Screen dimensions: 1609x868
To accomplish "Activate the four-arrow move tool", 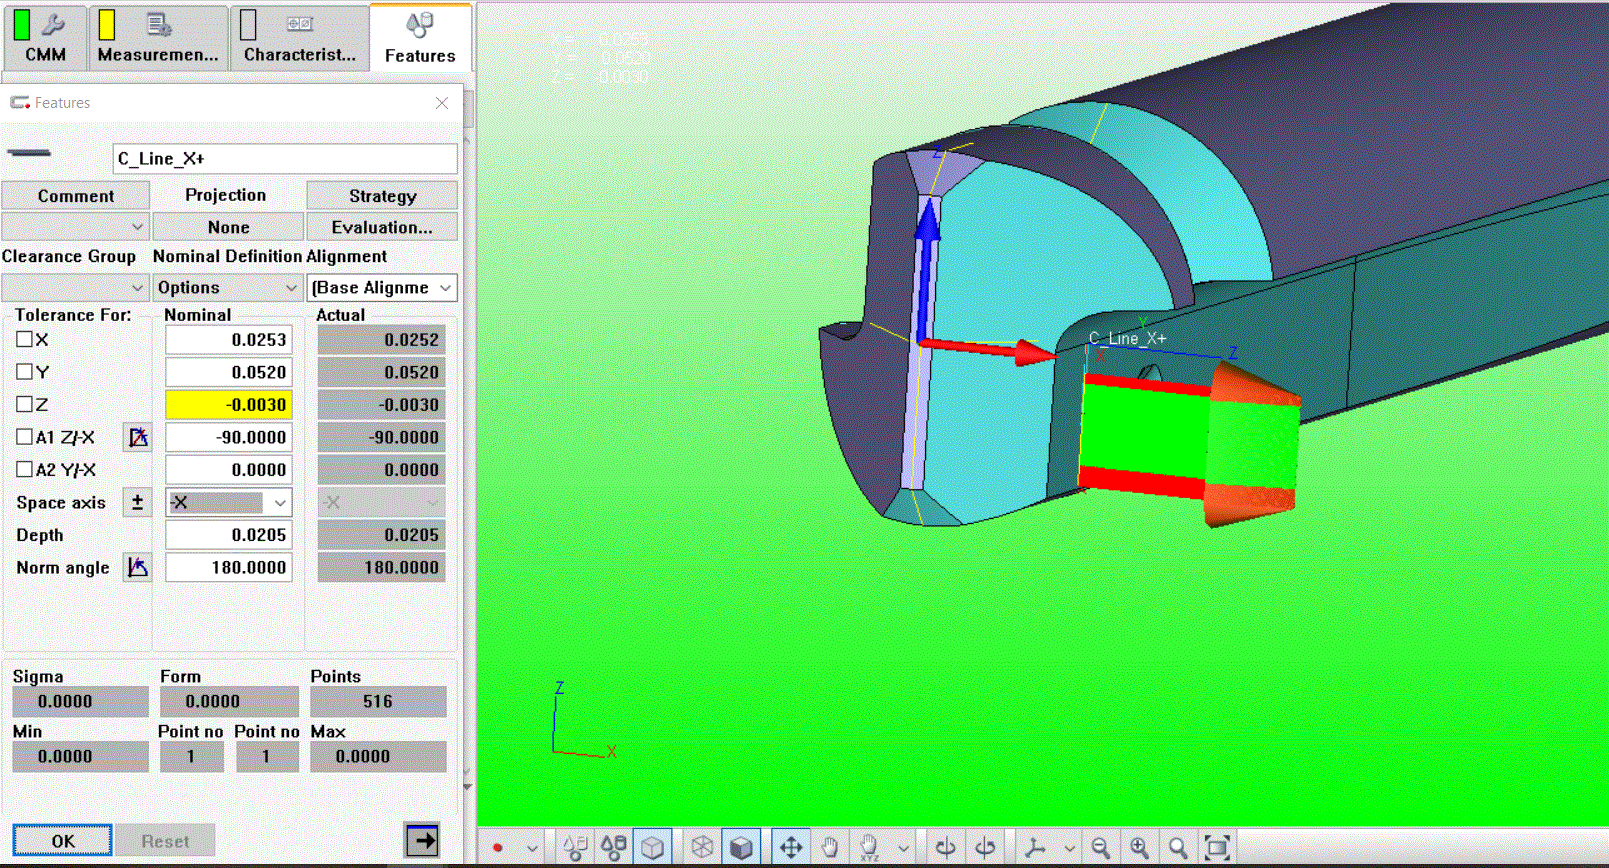I will click(790, 848).
